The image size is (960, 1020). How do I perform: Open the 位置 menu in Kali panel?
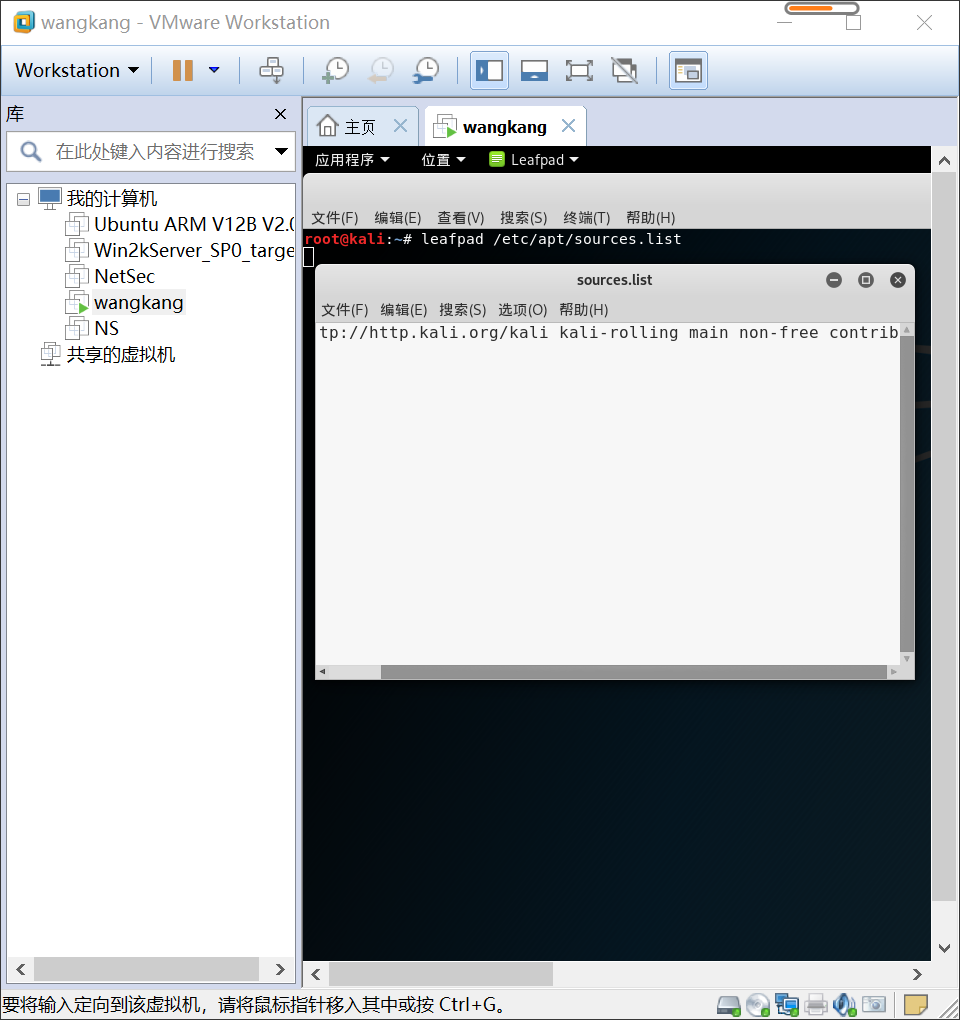pyautogui.click(x=443, y=160)
